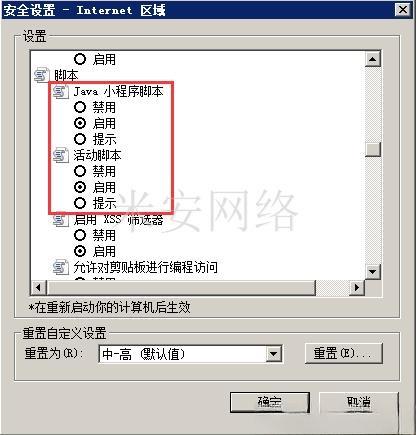Viewport: 416px width, 435px height.
Task: Select 禁用 under 活动脚本
Action: [x=80, y=171]
